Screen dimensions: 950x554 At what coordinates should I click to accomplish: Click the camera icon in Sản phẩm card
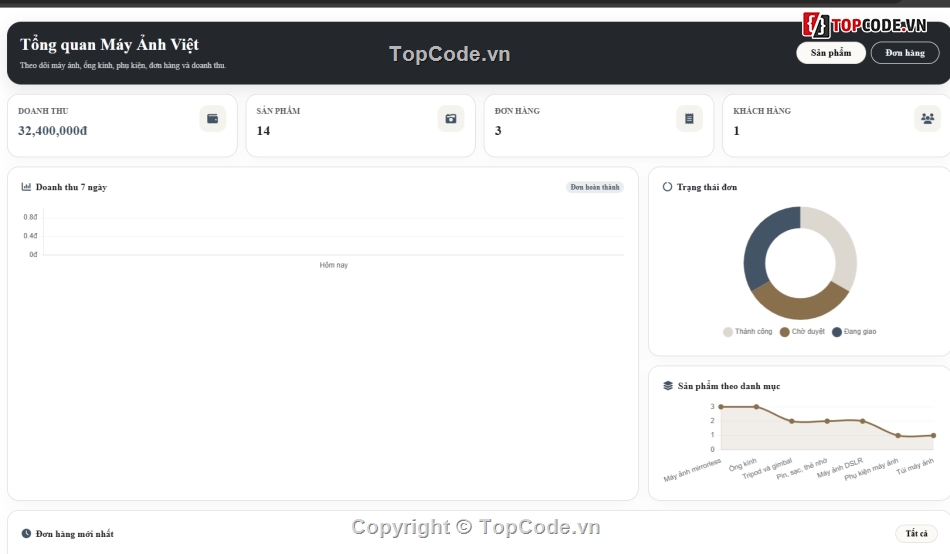pos(451,118)
